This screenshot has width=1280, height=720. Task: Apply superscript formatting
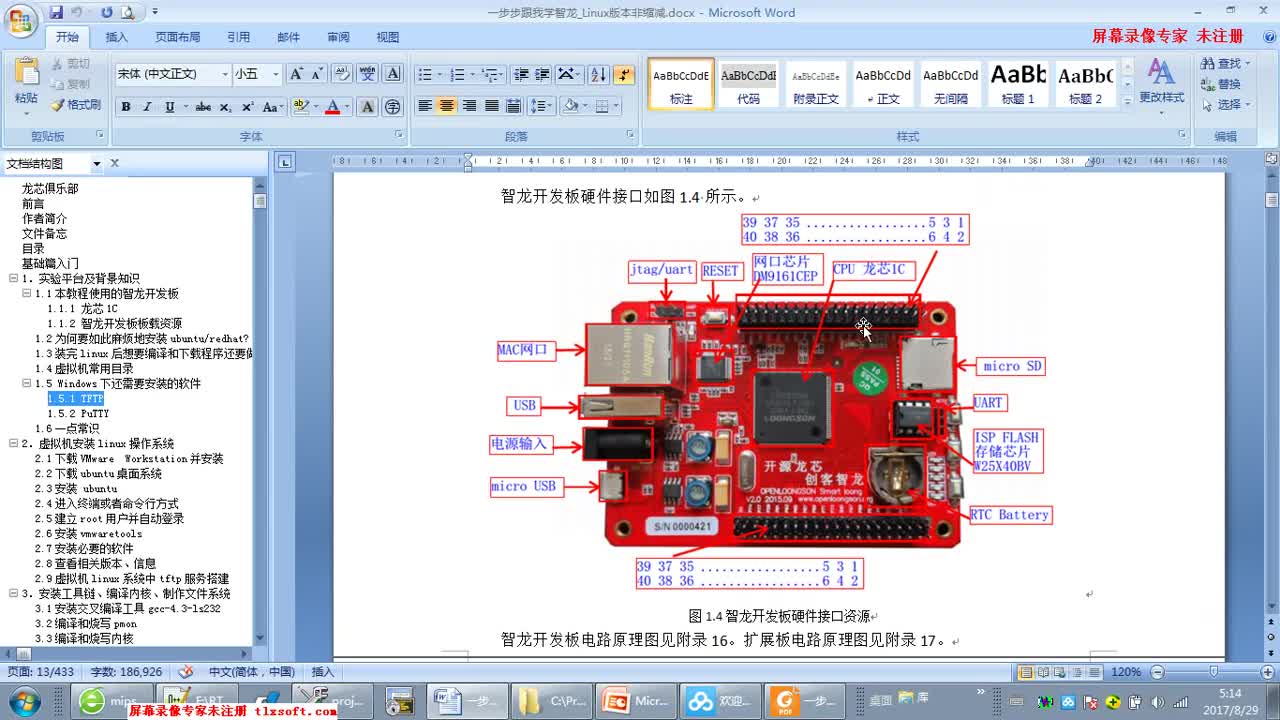coord(247,106)
